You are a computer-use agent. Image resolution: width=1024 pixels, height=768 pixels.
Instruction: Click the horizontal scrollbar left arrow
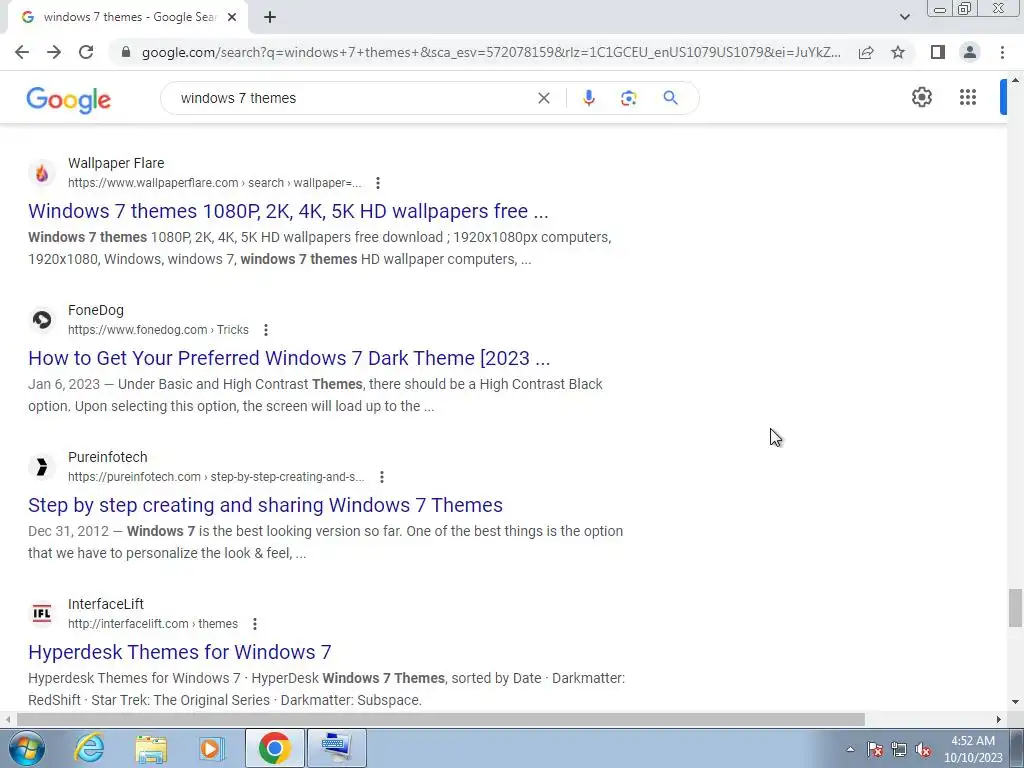7,719
